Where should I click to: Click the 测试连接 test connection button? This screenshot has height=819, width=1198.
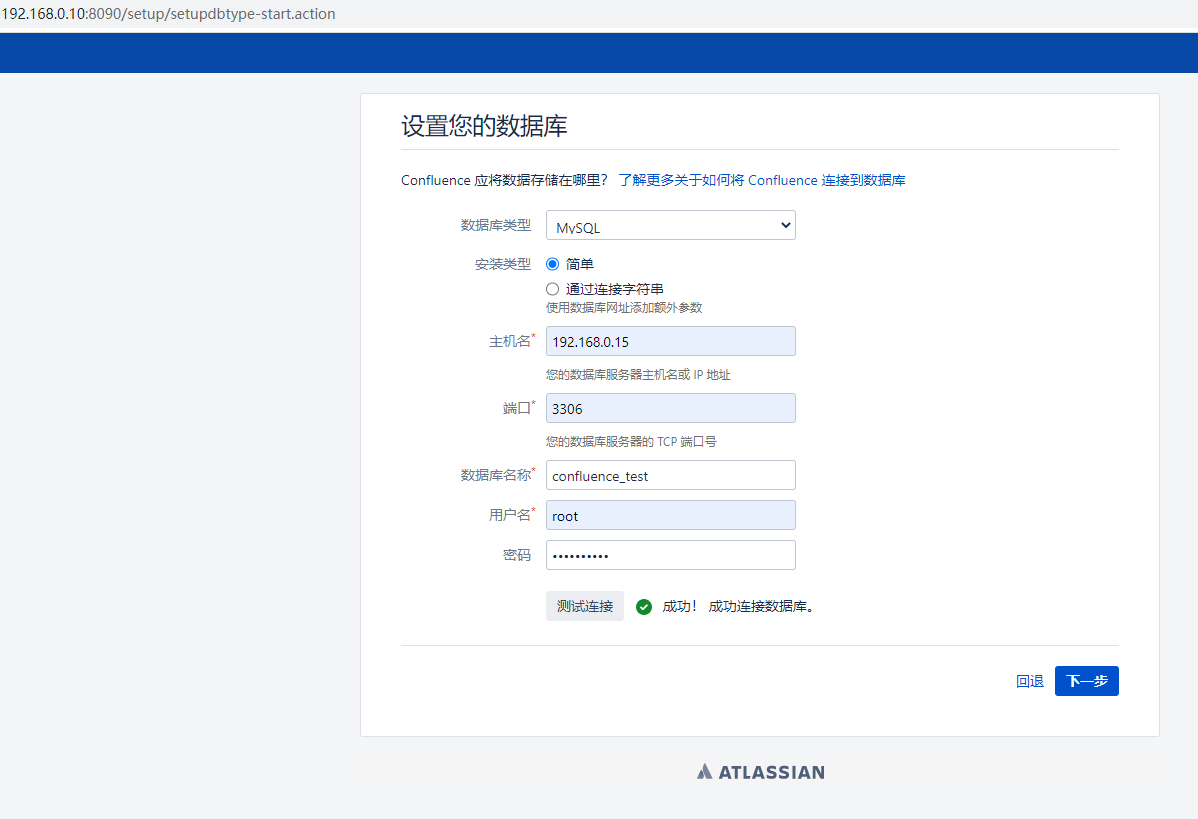[x=584, y=606]
